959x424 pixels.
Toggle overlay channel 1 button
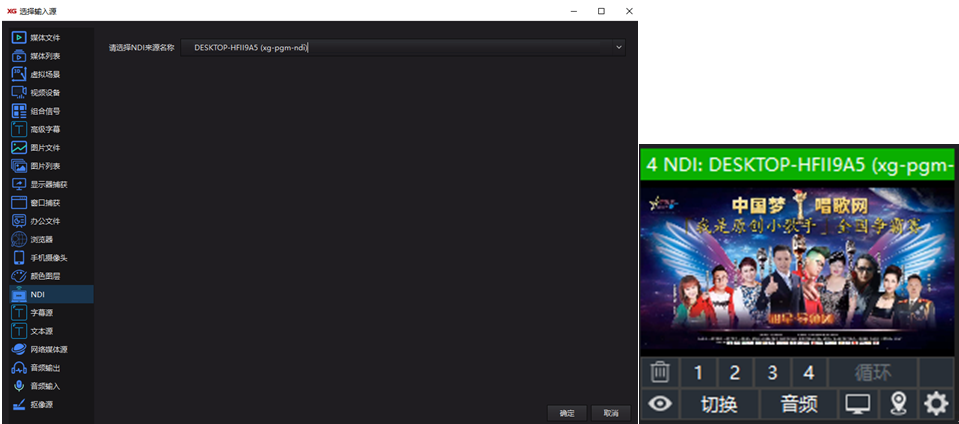point(698,373)
